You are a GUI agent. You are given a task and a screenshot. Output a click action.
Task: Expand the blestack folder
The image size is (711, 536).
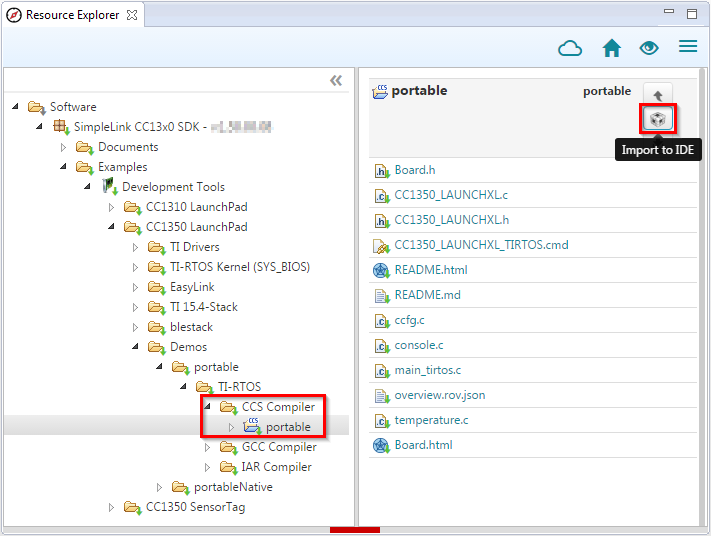(135, 327)
